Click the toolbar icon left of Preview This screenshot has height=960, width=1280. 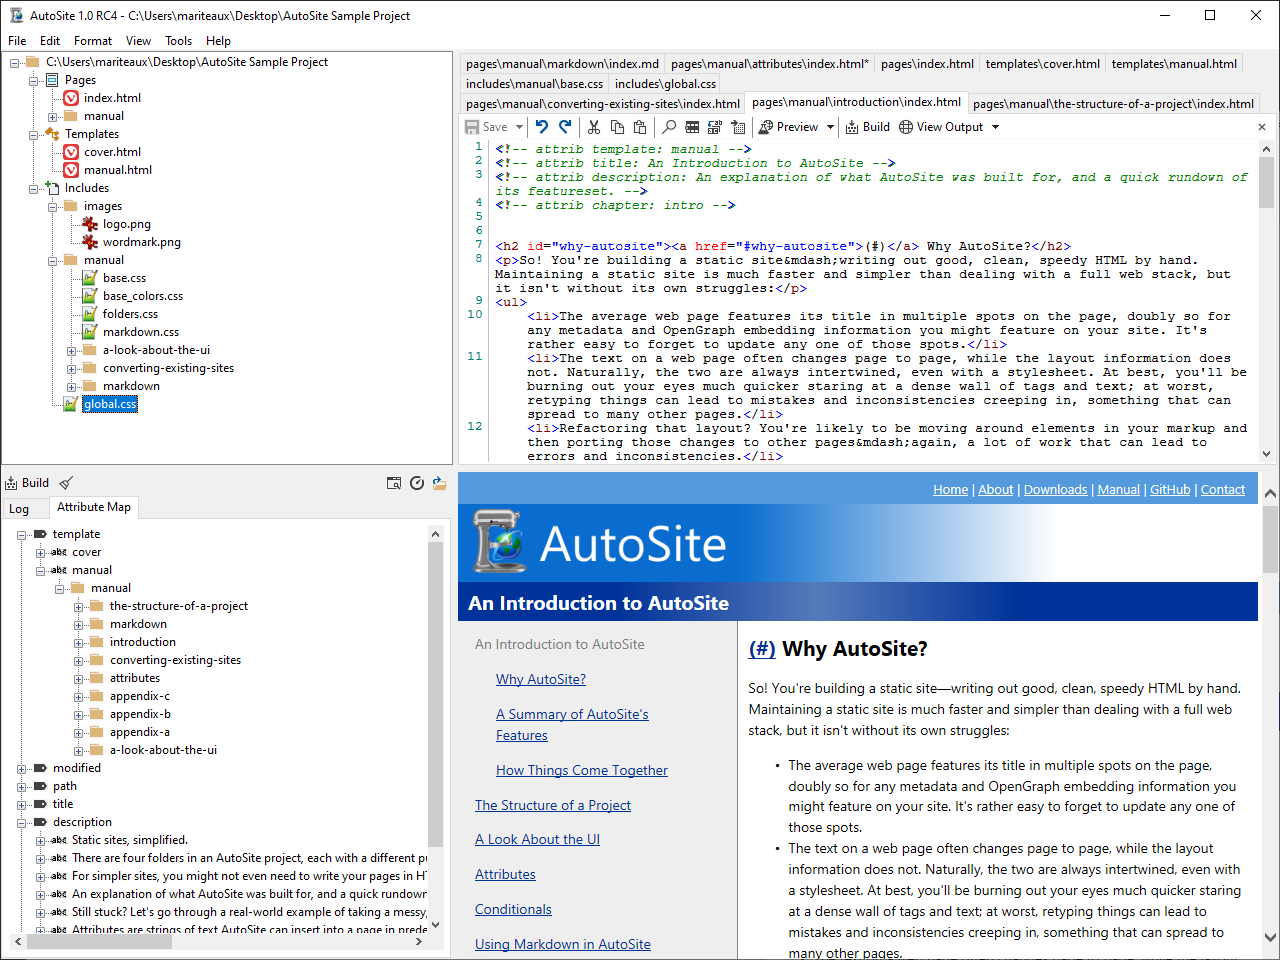tap(738, 127)
